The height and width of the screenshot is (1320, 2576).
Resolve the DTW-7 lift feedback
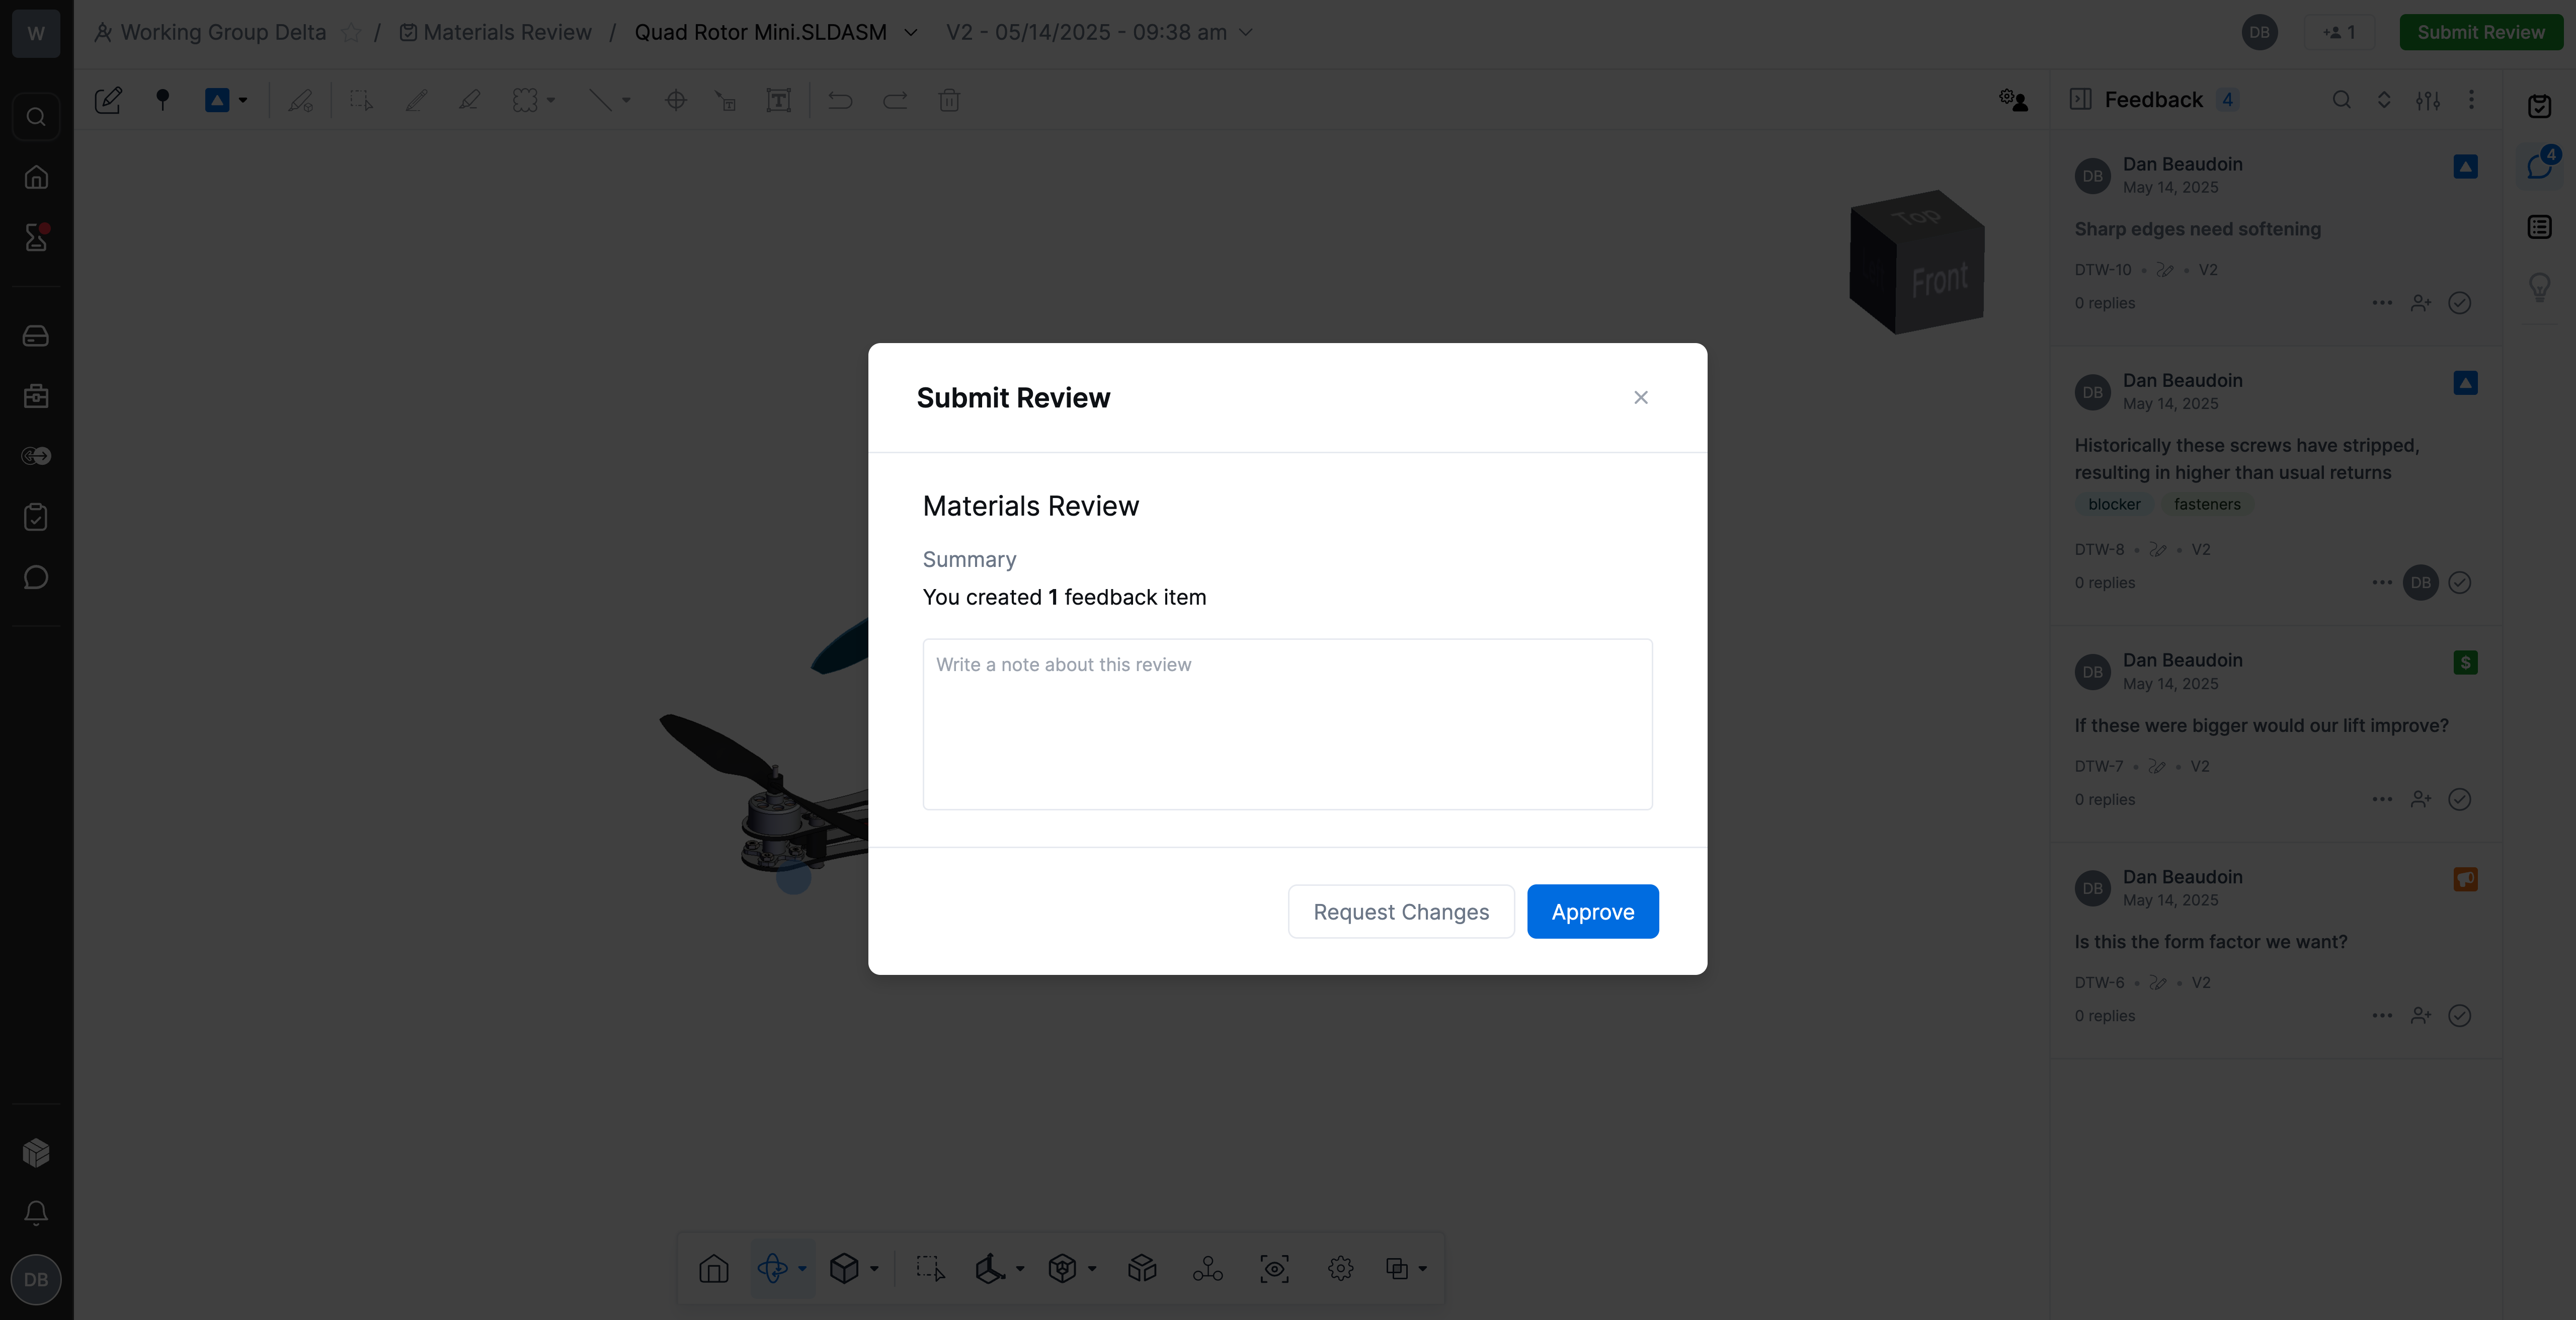(2460, 799)
